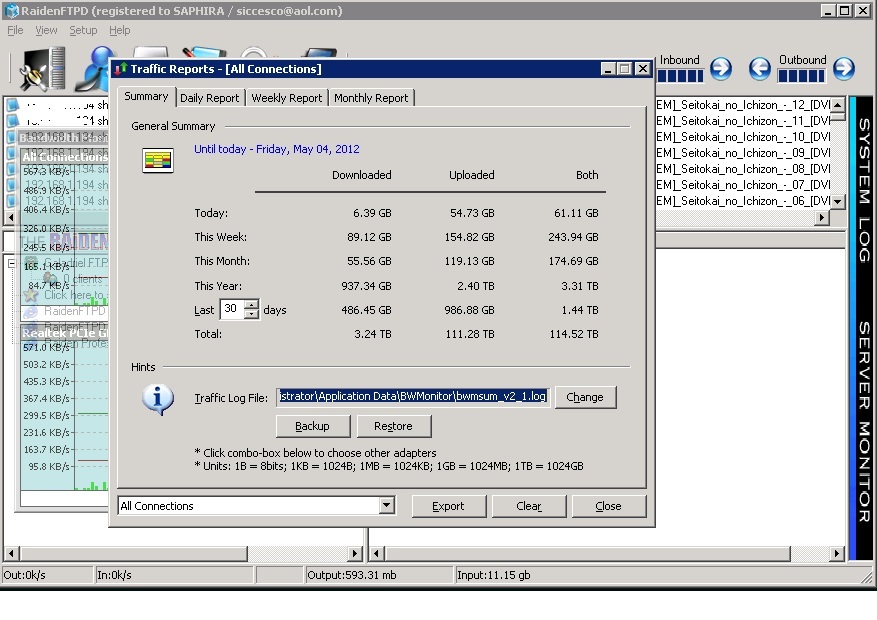Click the Outbound right arrow button

pos(844,69)
